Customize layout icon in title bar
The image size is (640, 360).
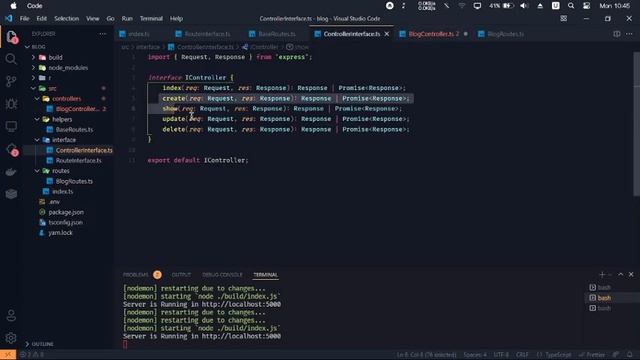click(x=564, y=19)
